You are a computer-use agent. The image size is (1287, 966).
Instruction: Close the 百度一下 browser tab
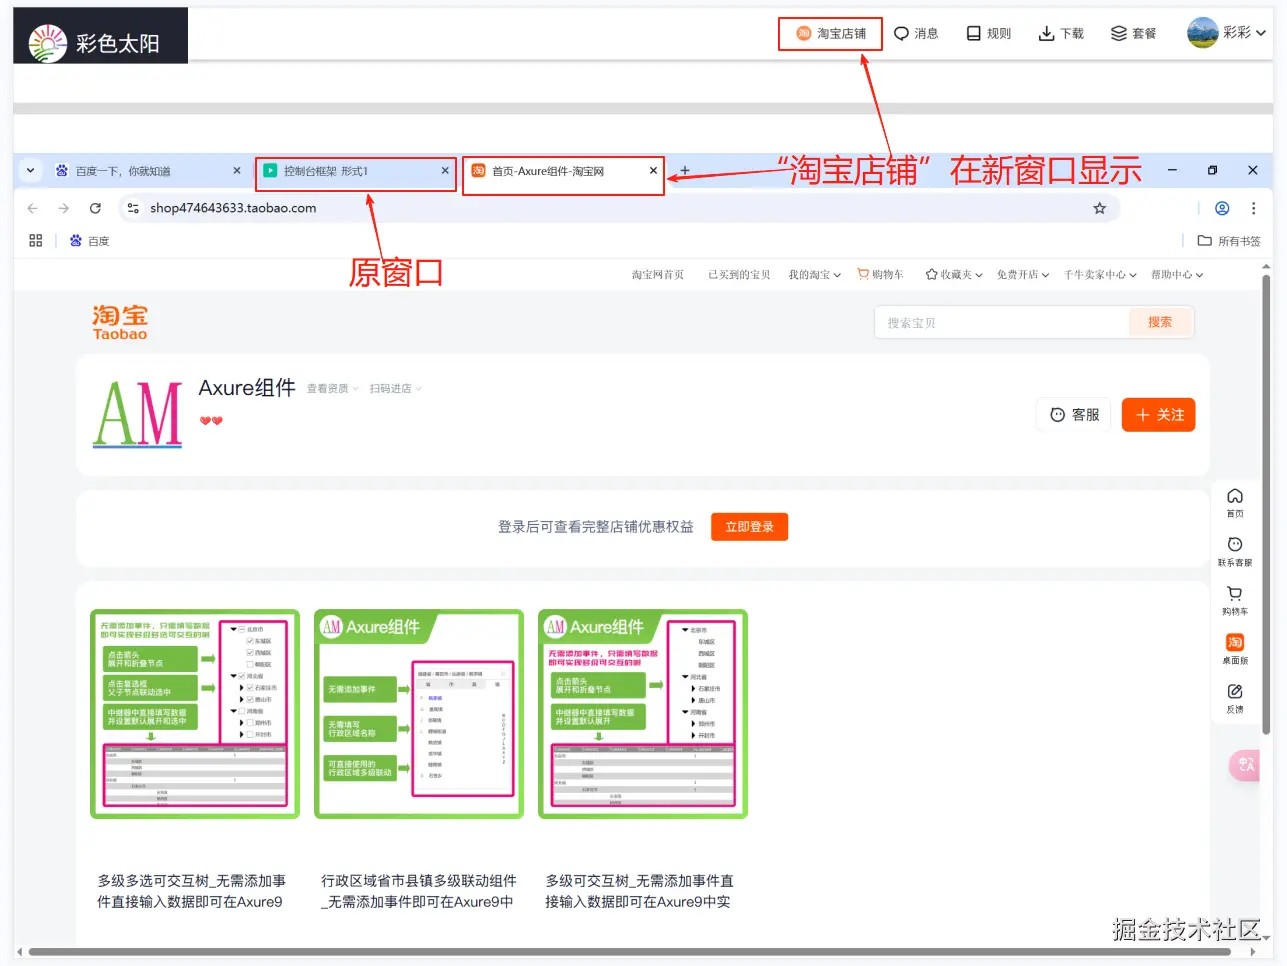pos(237,171)
